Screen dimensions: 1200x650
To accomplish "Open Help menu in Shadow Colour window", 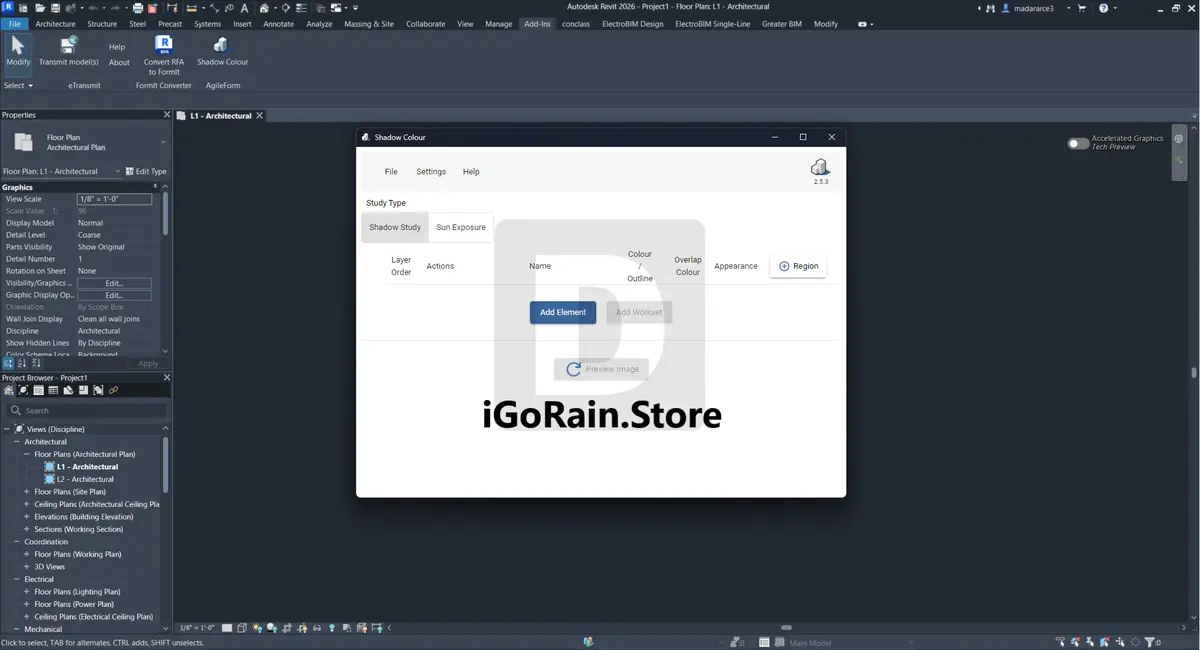I will pos(471,172).
